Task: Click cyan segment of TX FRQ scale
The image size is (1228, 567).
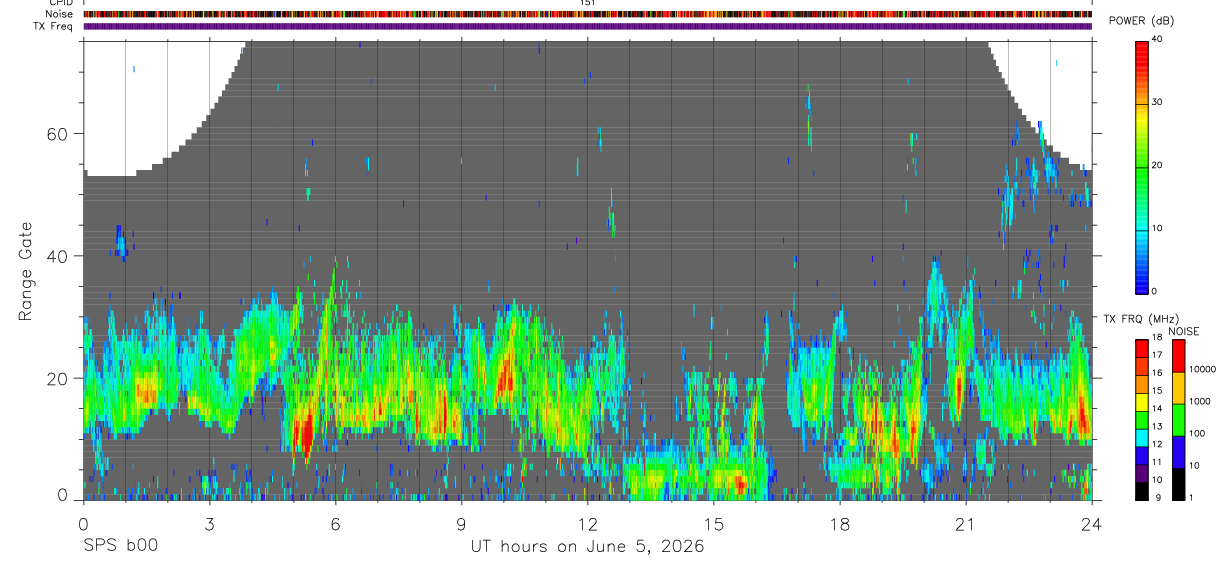Action: 1142,438
